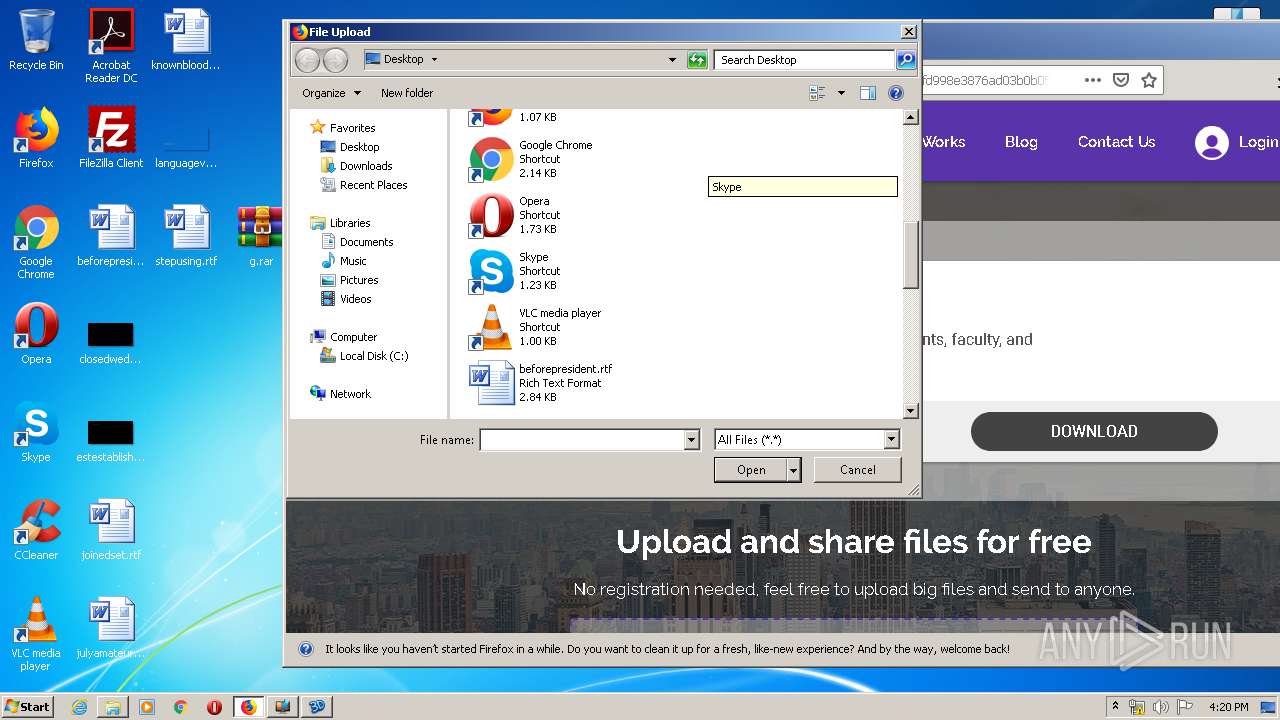
Task: Open the Organize menu
Action: click(x=332, y=93)
